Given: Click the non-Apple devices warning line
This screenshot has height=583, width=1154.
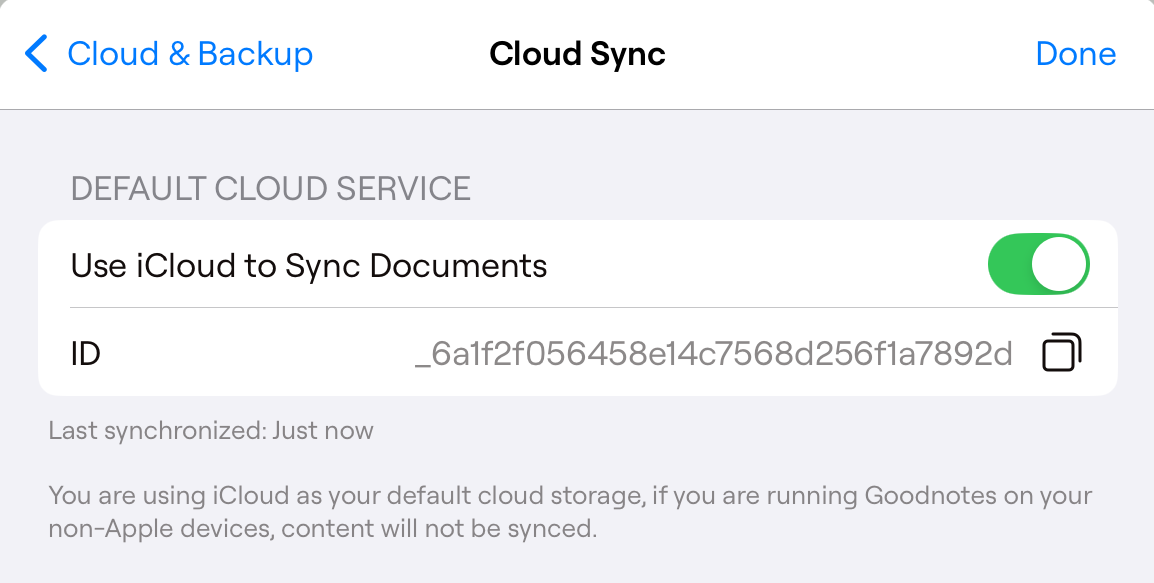Looking at the screenshot, I should pyautogui.click(x=322, y=529).
